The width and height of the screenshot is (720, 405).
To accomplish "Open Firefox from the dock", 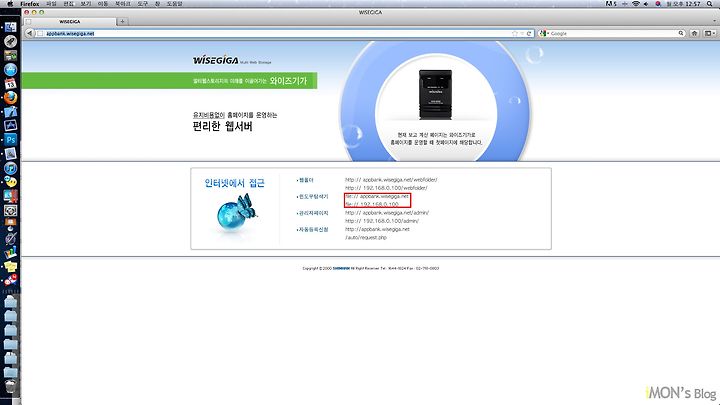I will pos(10,97).
